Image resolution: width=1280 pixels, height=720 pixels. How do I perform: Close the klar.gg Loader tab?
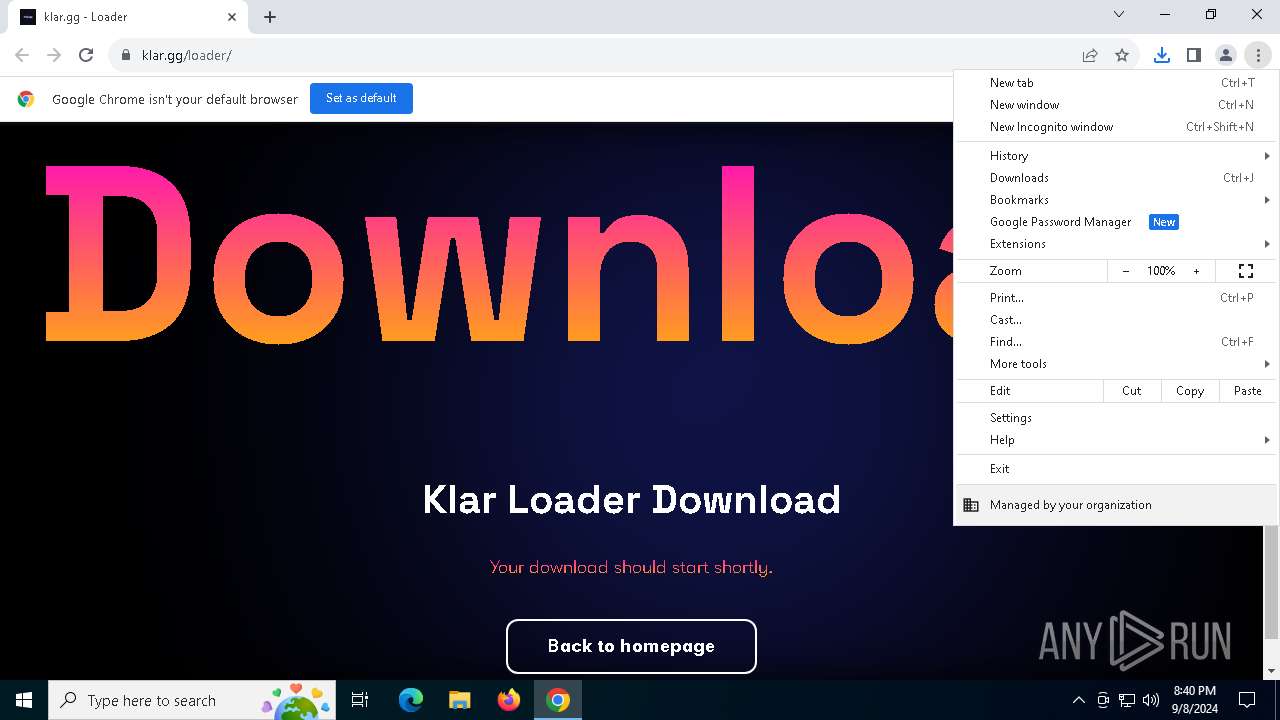tap(232, 17)
